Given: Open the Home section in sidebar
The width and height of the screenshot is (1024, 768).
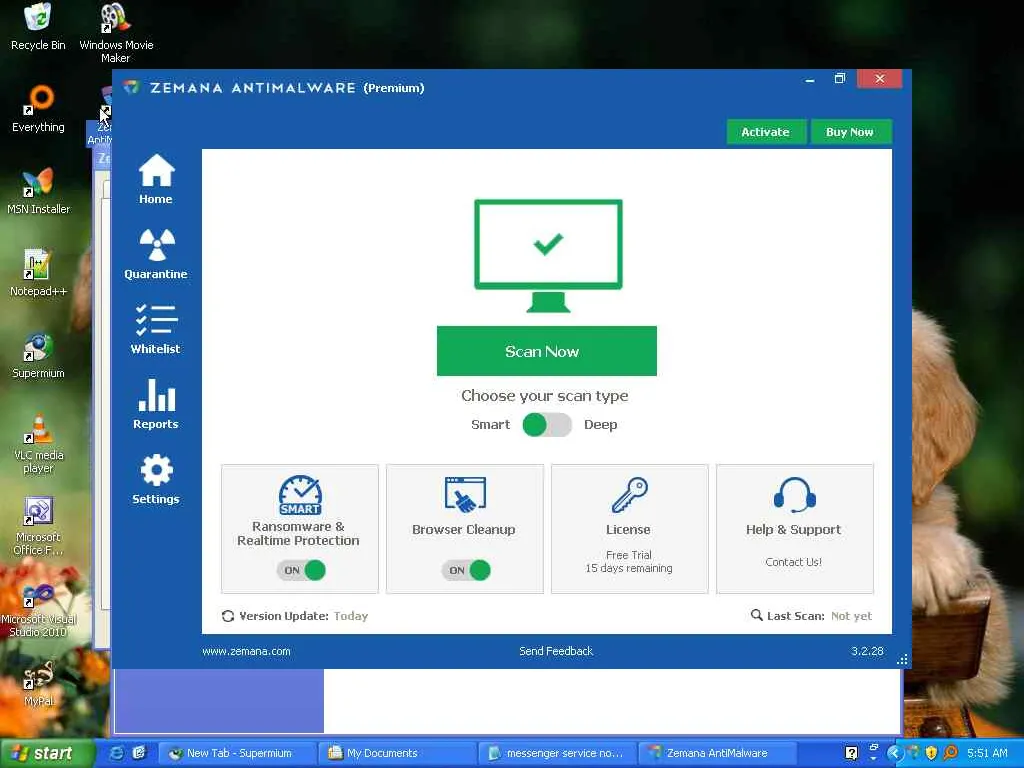Looking at the screenshot, I should click(156, 180).
